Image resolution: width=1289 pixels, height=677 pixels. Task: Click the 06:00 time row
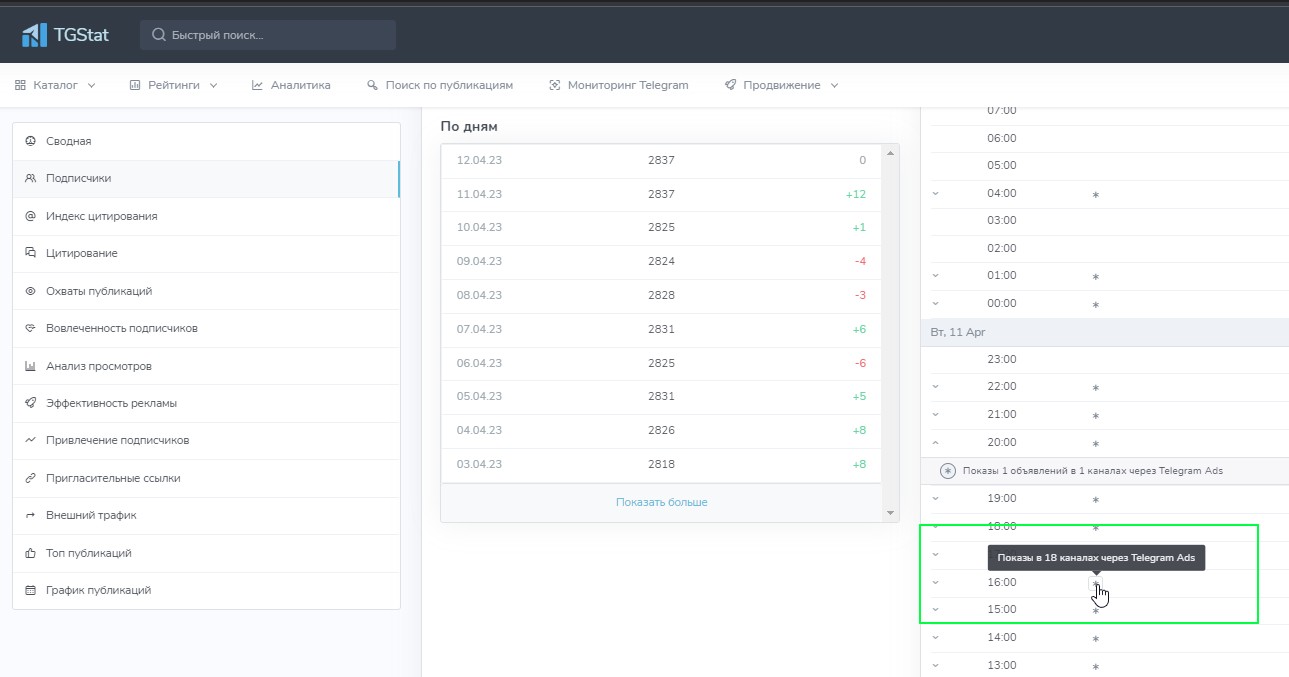tap(1104, 138)
